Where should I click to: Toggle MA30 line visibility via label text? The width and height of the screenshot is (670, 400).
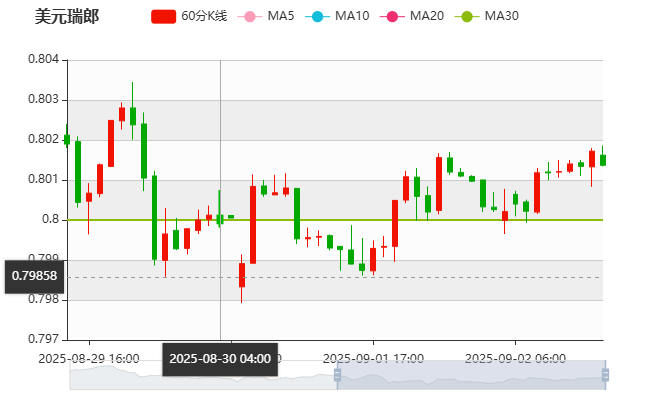click(x=501, y=17)
